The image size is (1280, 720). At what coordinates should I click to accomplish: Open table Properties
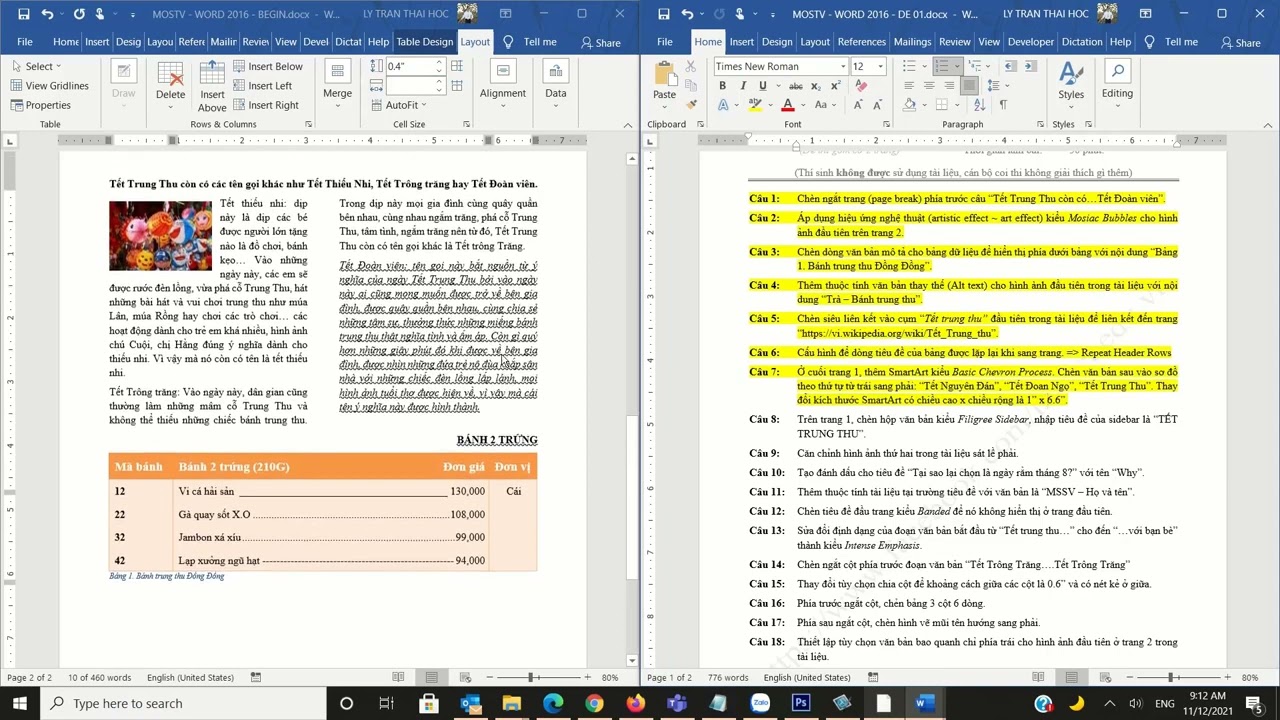pyautogui.click(x=41, y=105)
